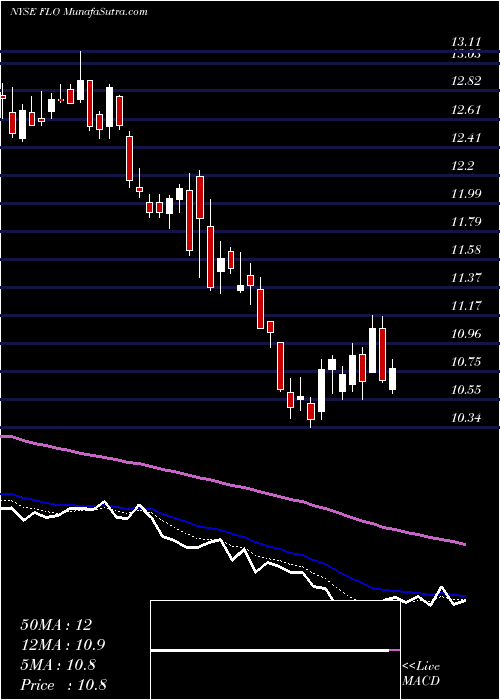
Task: Click the 11.37 price axis label
Action: [466, 278]
